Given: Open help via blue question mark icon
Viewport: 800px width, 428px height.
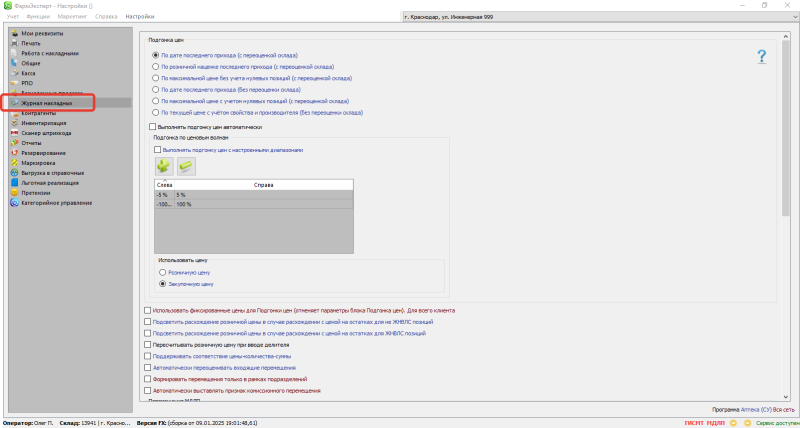Looking at the screenshot, I should (761, 57).
